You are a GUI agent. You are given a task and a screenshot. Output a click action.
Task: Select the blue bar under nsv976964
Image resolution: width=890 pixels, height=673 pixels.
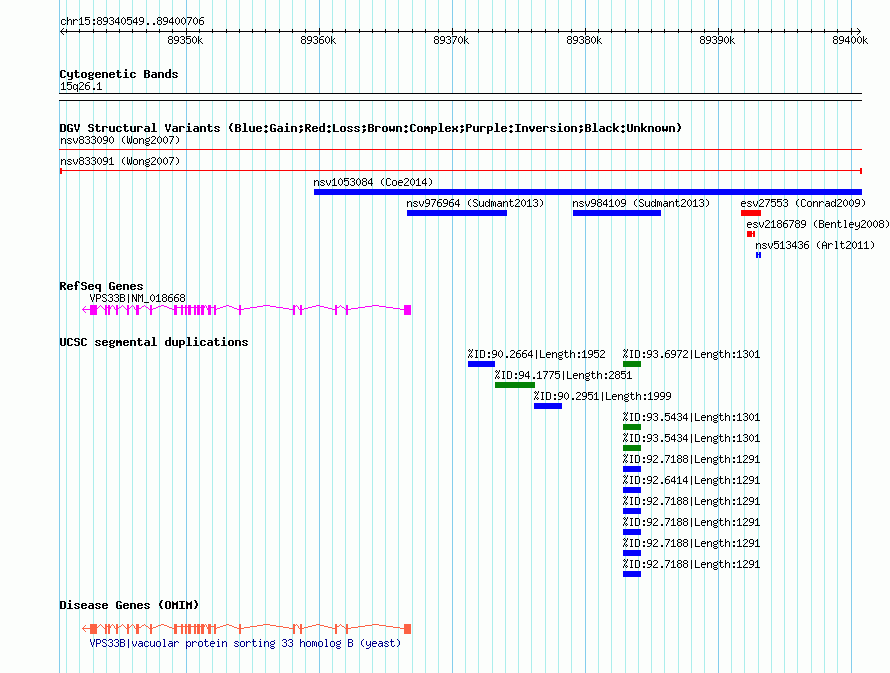457,213
